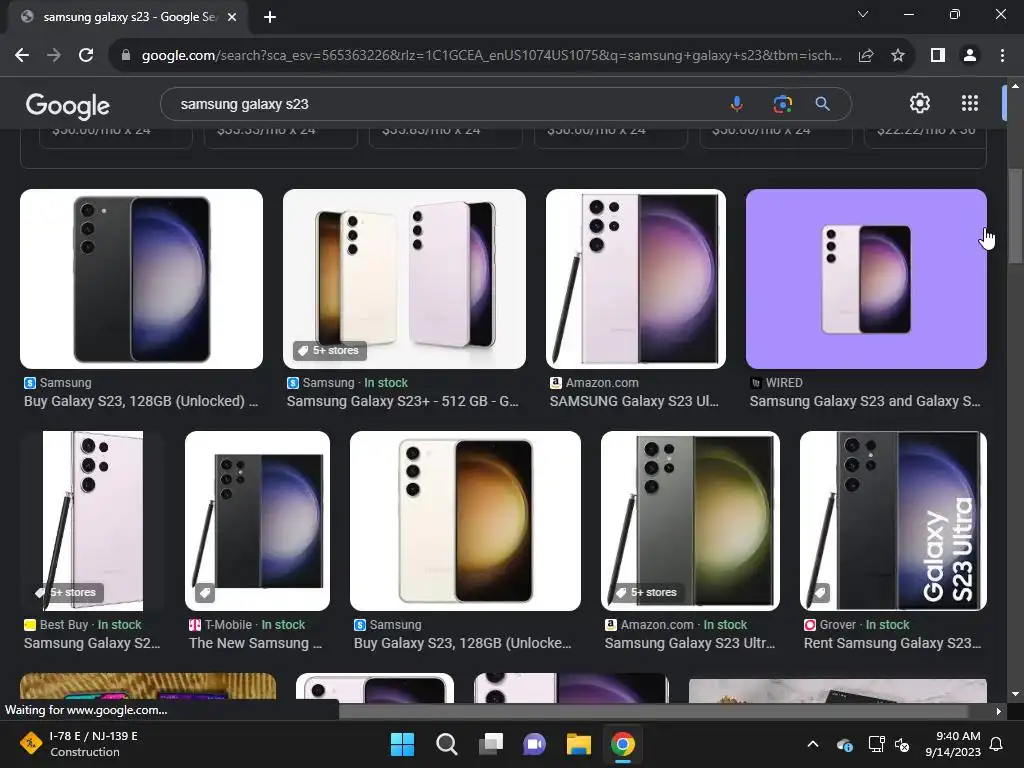The image size is (1024, 768).
Task: Open the WIRED purple background image
Action: click(866, 279)
